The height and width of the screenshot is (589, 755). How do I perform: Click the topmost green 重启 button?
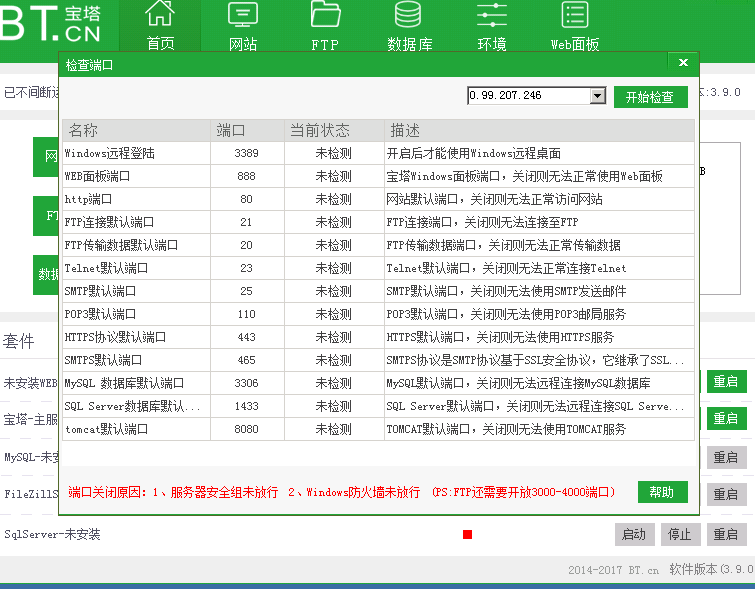tap(726, 381)
